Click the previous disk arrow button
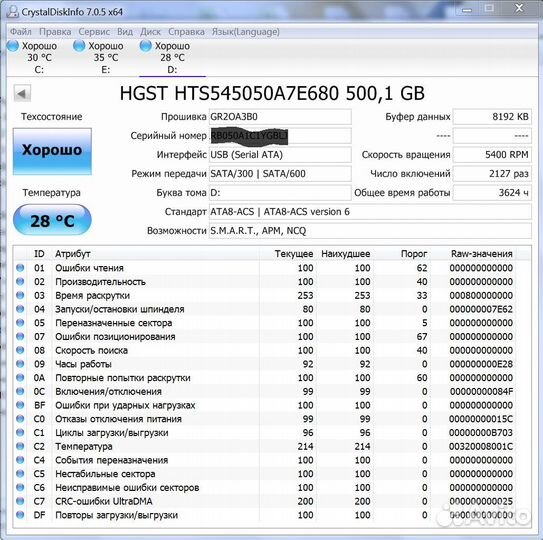543x540 pixels. click(x=22, y=93)
